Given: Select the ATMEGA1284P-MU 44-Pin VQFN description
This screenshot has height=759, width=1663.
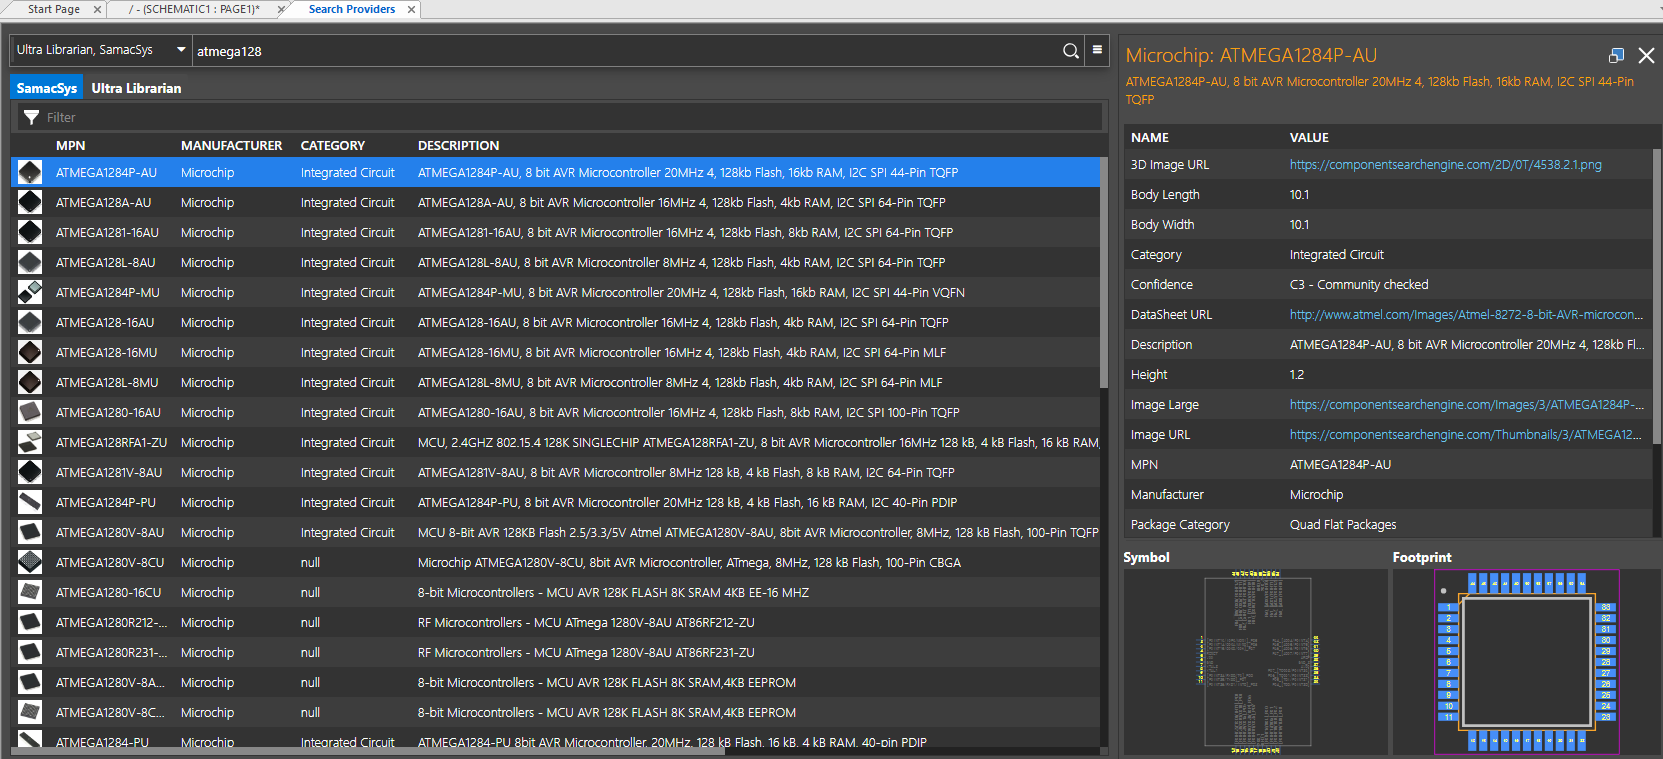Looking at the screenshot, I should [690, 293].
